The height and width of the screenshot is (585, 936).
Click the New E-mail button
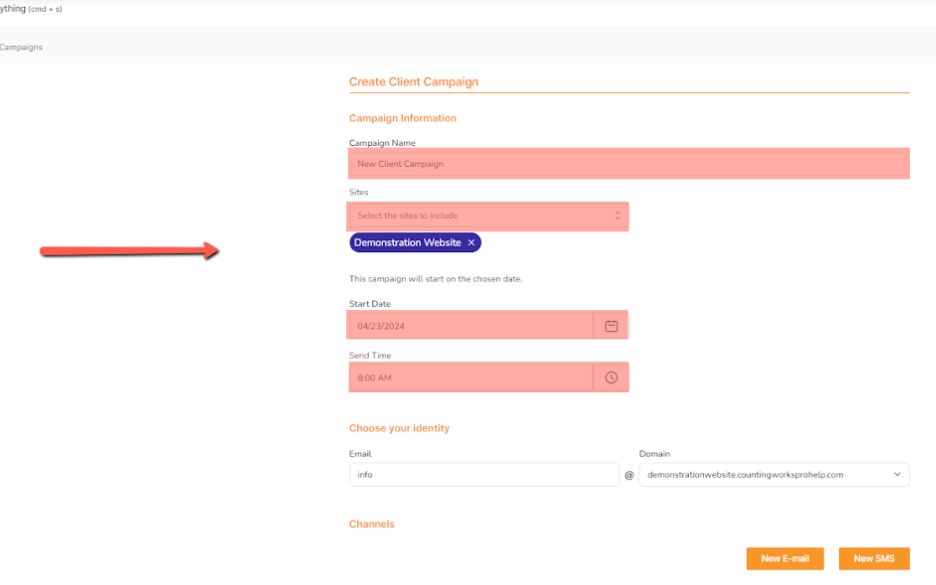[785, 558]
